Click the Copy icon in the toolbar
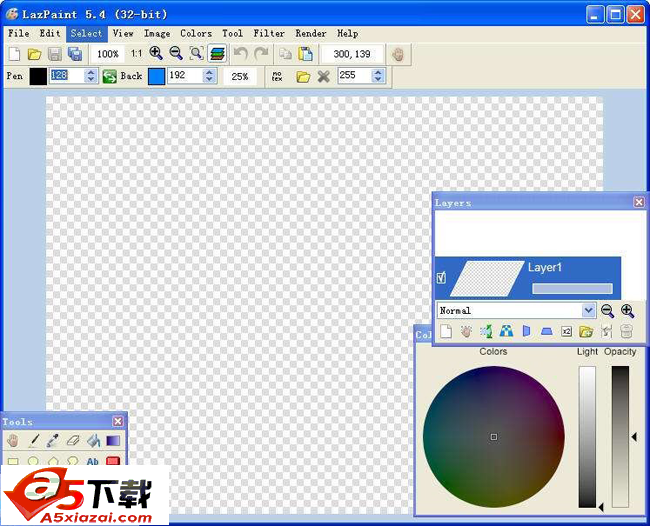Viewport: 650px width, 526px height. [x=285, y=53]
